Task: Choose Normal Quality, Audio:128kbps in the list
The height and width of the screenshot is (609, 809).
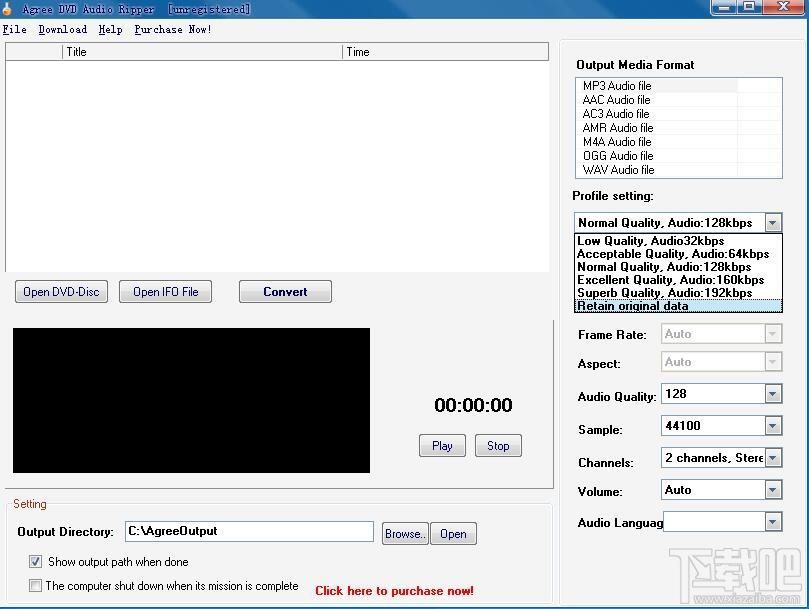Action: (678, 267)
